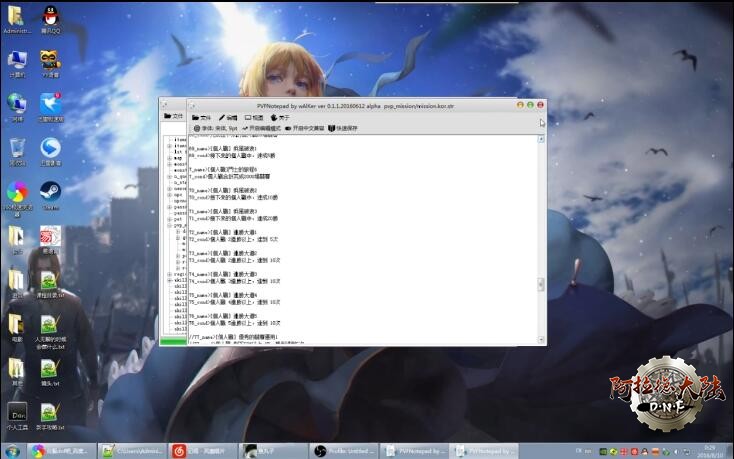Select the YY语音 desktop icon
Viewport: 734px width, 459px height.
click(x=51, y=64)
